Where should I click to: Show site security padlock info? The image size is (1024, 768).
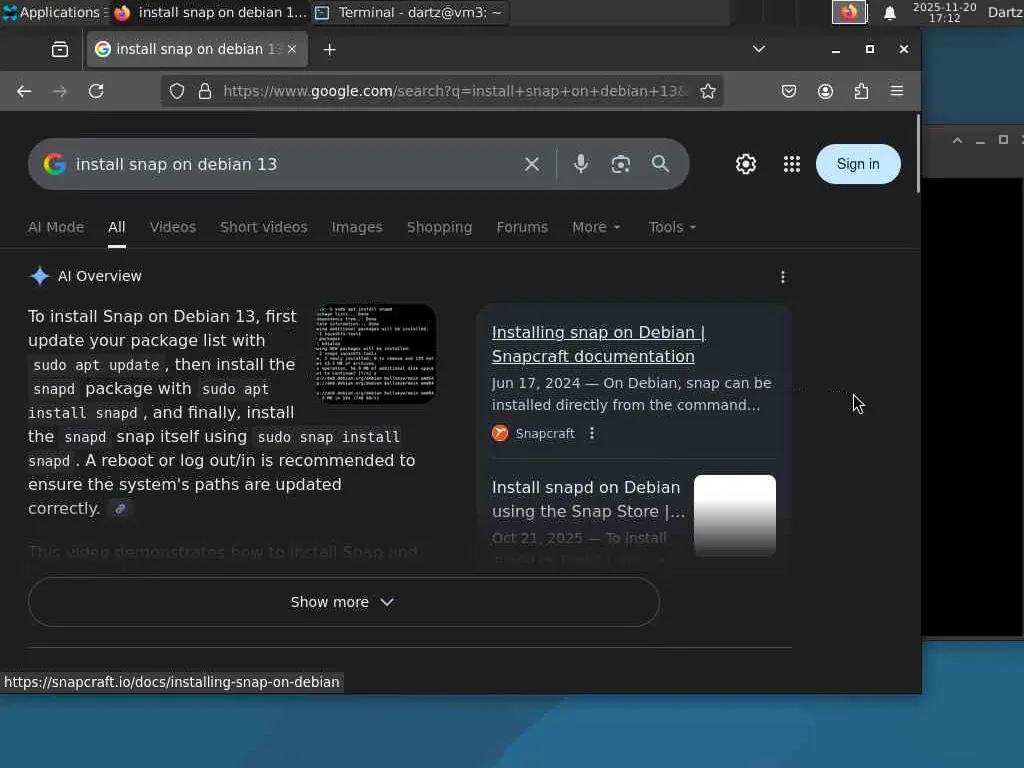[x=205, y=91]
